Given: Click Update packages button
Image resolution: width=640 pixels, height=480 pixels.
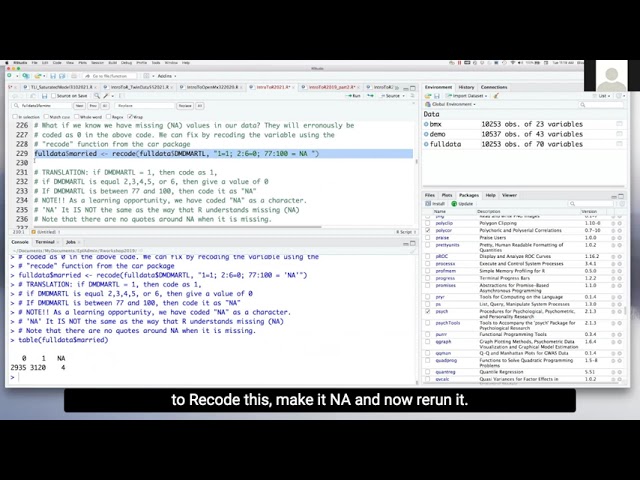Looking at the screenshot, I should tap(462, 204).
